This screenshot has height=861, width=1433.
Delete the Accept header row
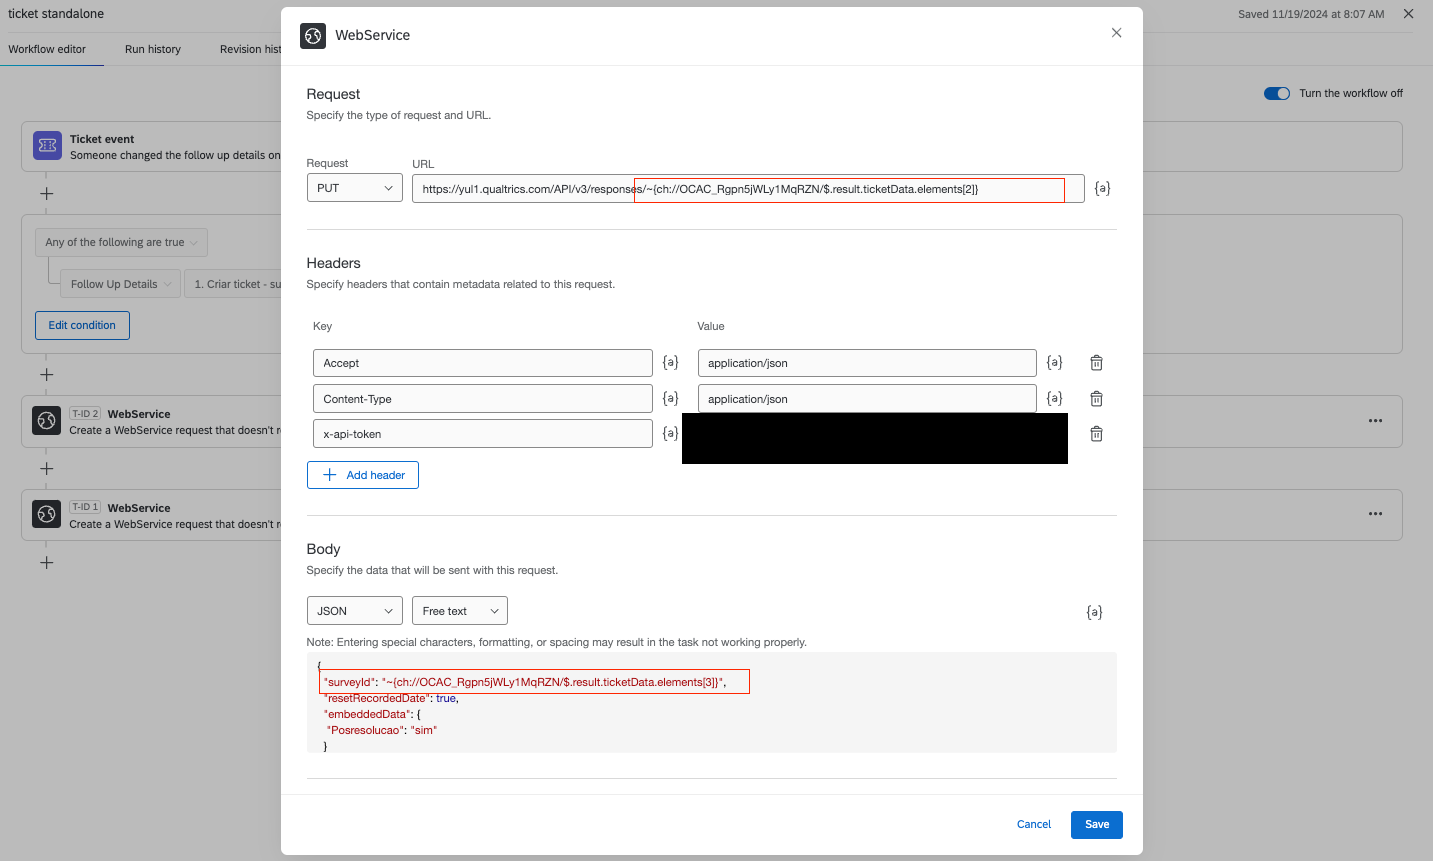pyautogui.click(x=1096, y=363)
